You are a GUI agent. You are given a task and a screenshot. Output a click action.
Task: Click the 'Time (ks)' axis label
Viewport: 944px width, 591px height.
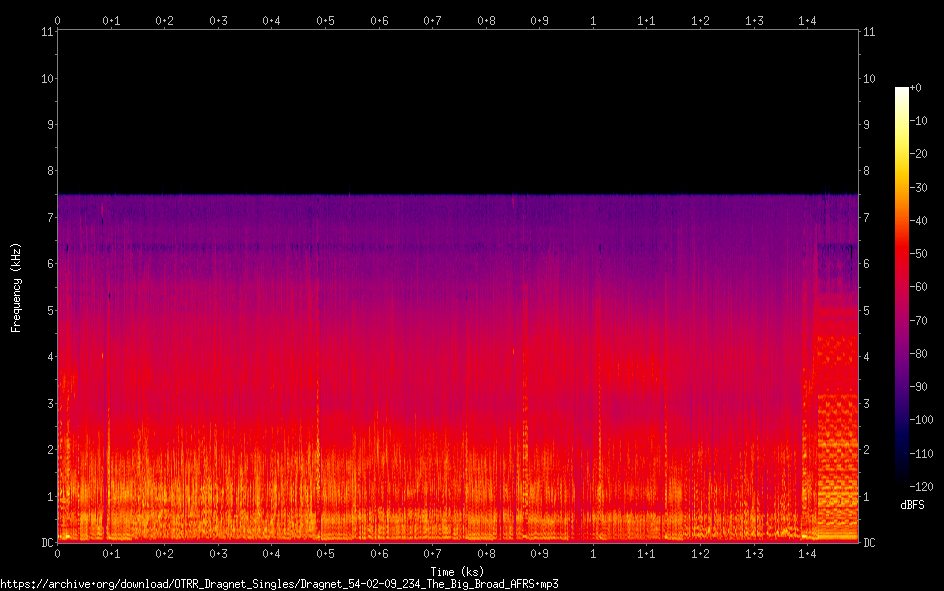(457, 572)
